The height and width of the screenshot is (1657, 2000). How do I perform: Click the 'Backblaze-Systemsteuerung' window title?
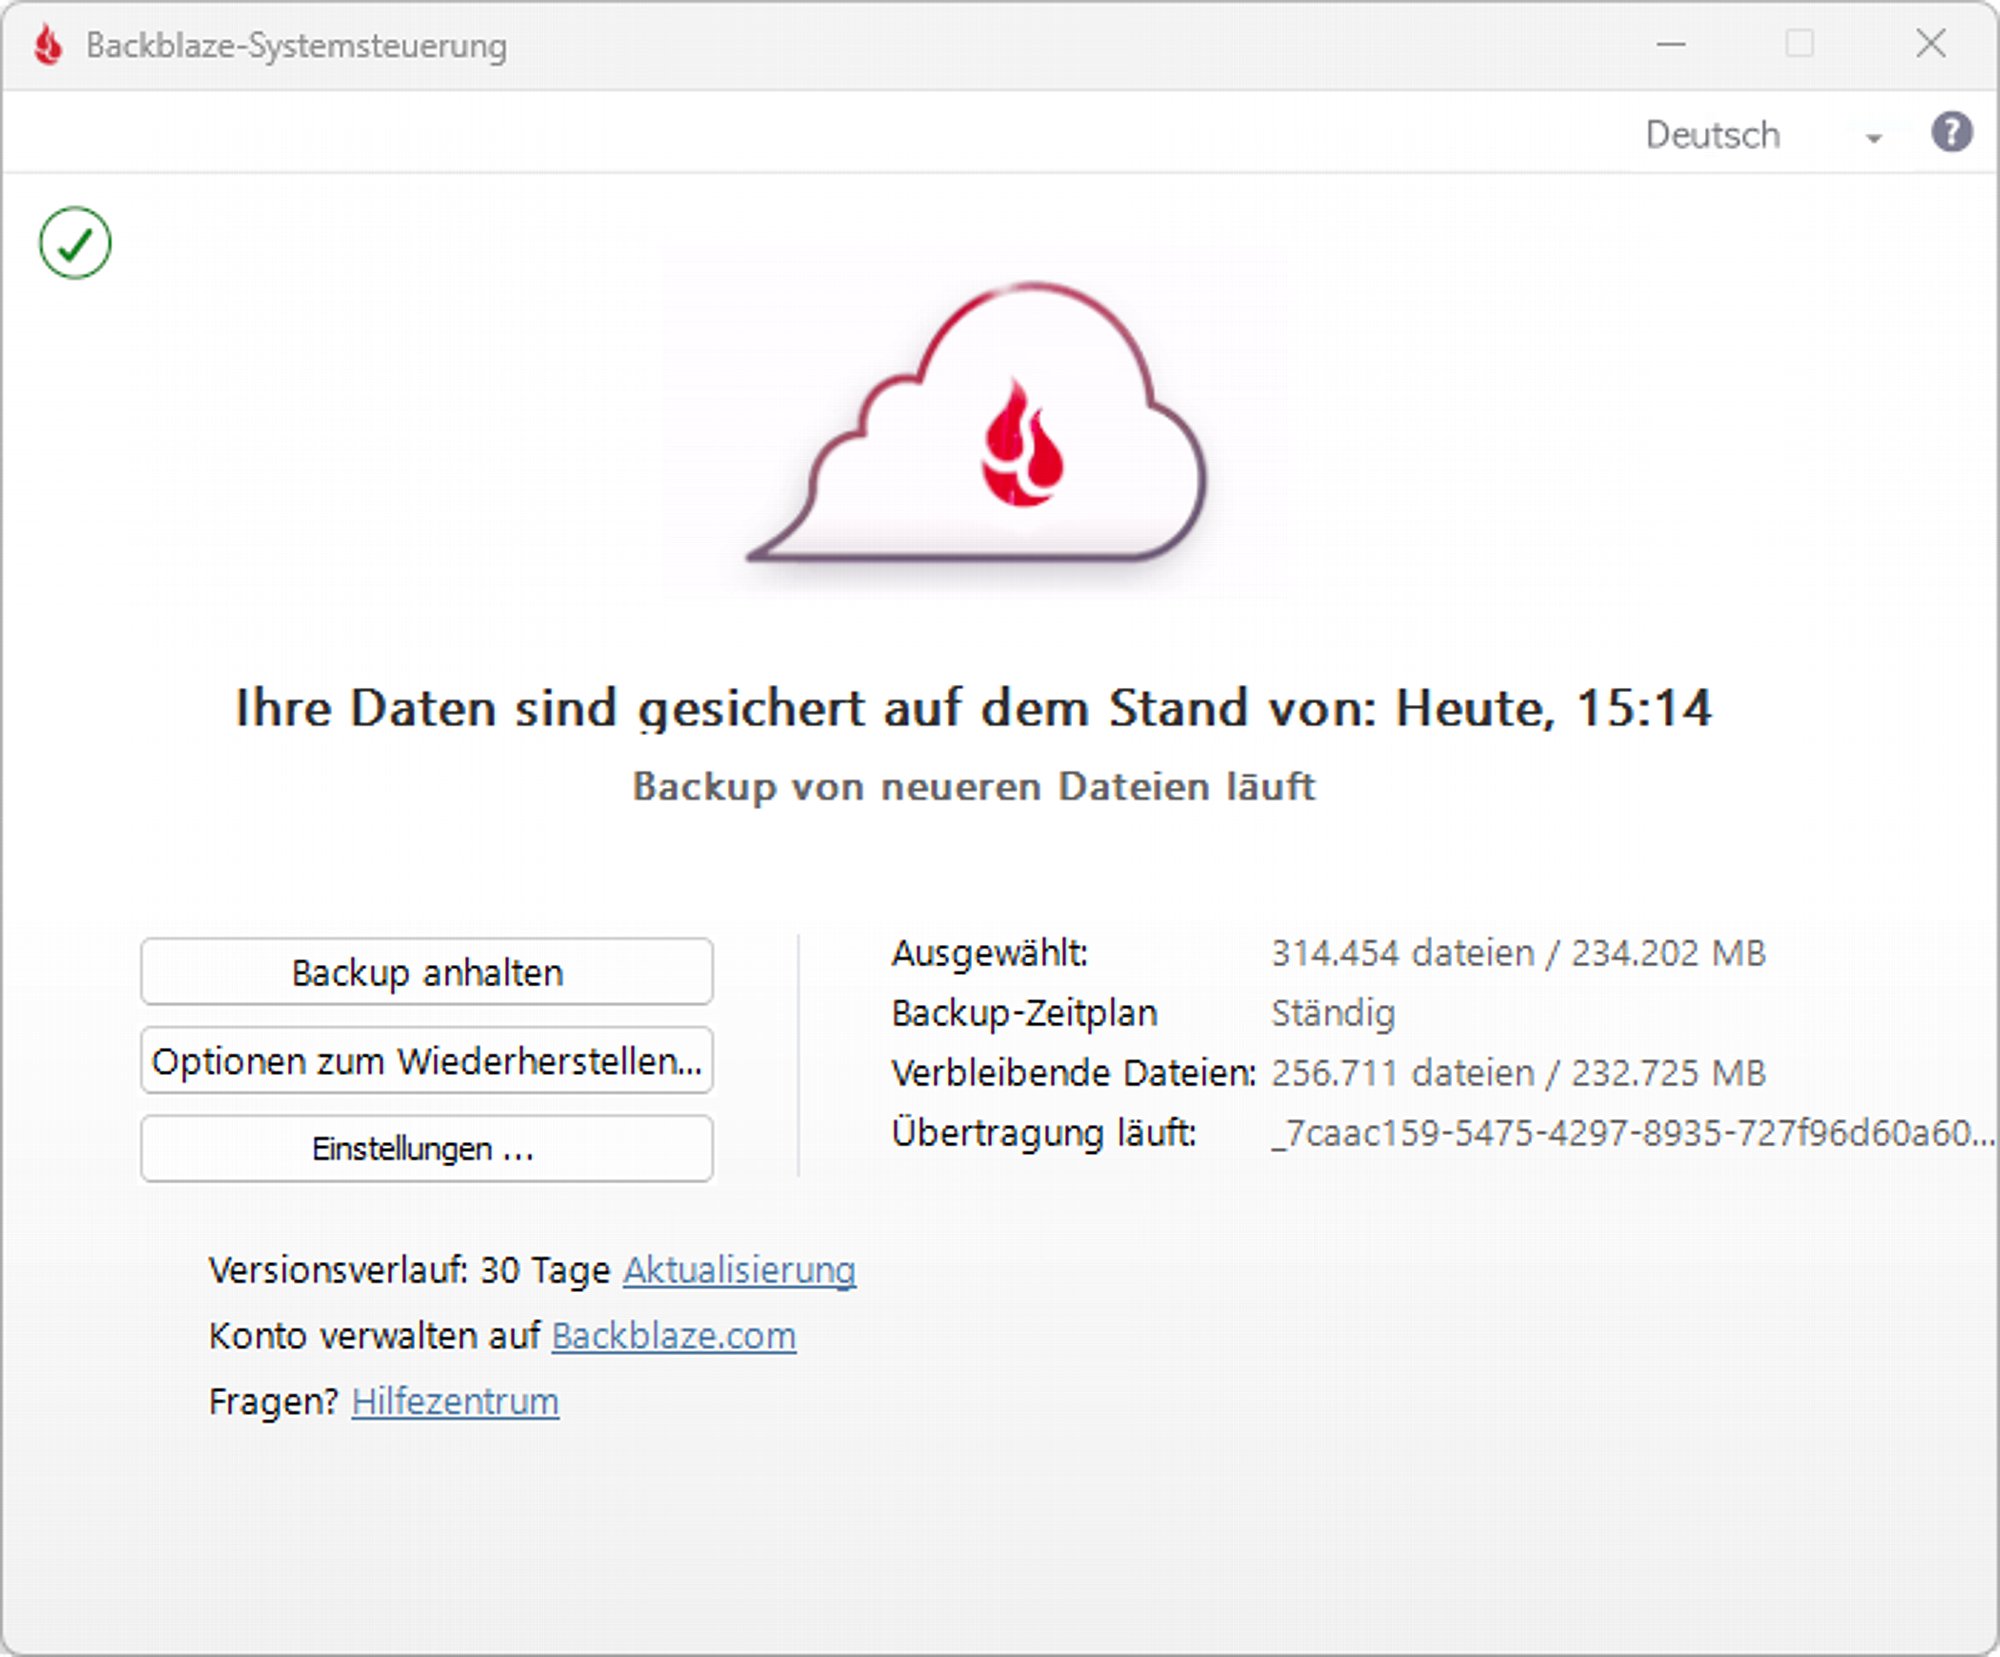[x=296, y=46]
